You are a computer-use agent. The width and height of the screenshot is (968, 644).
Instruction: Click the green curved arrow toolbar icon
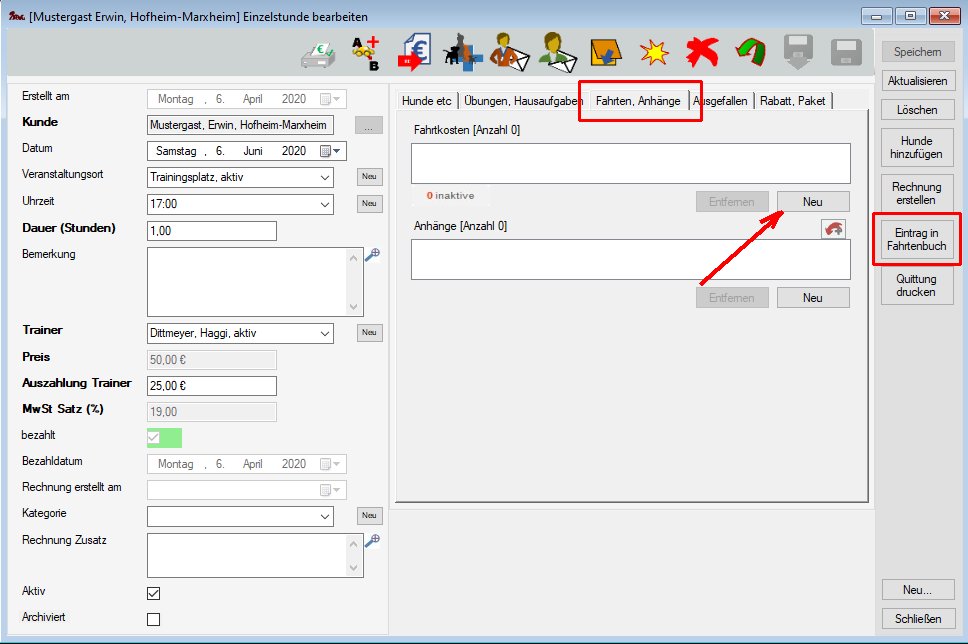(749, 52)
